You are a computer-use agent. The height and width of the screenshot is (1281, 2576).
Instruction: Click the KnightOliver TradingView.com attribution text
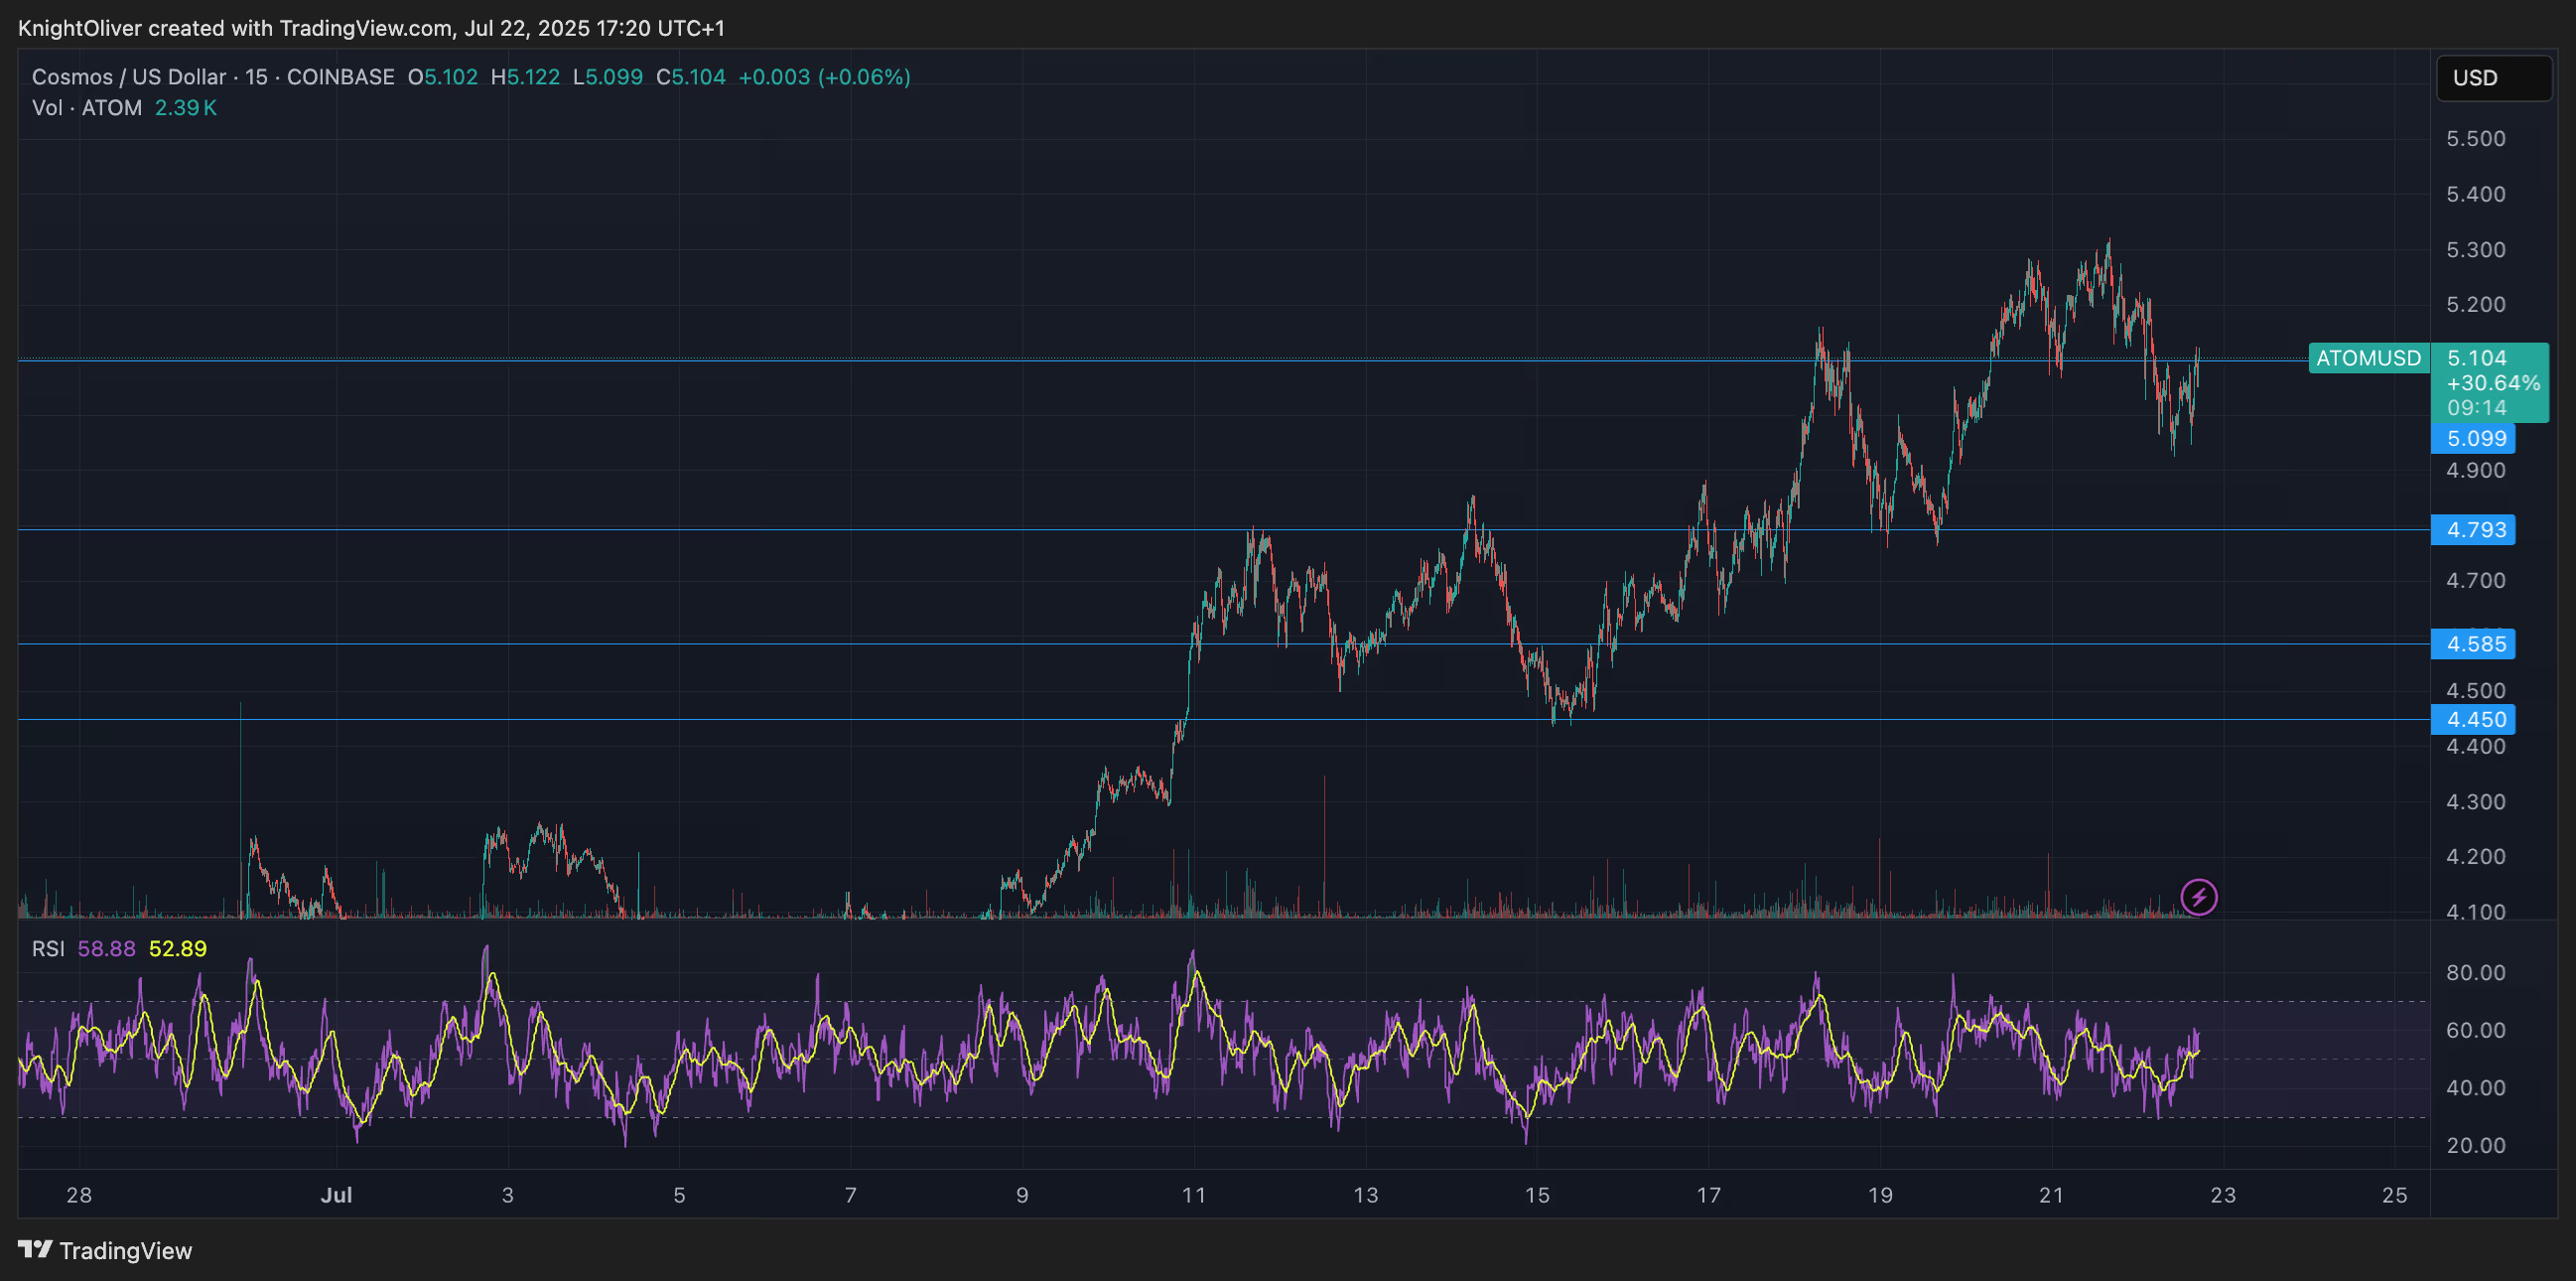pos(371,28)
